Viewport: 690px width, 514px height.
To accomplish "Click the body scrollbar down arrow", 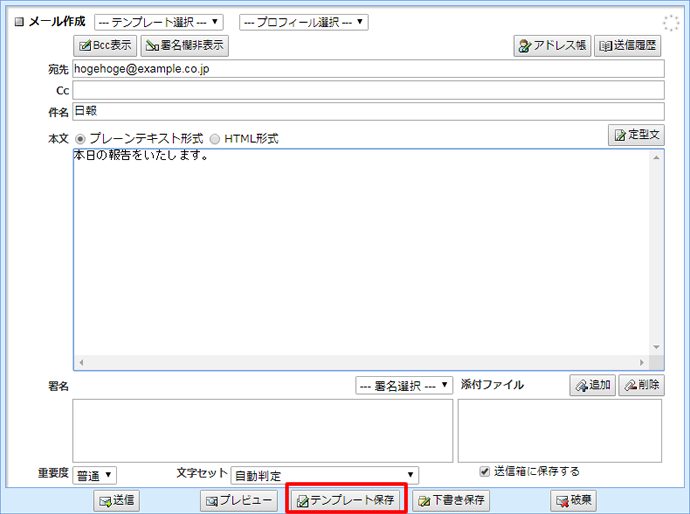I will [x=657, y=347].
